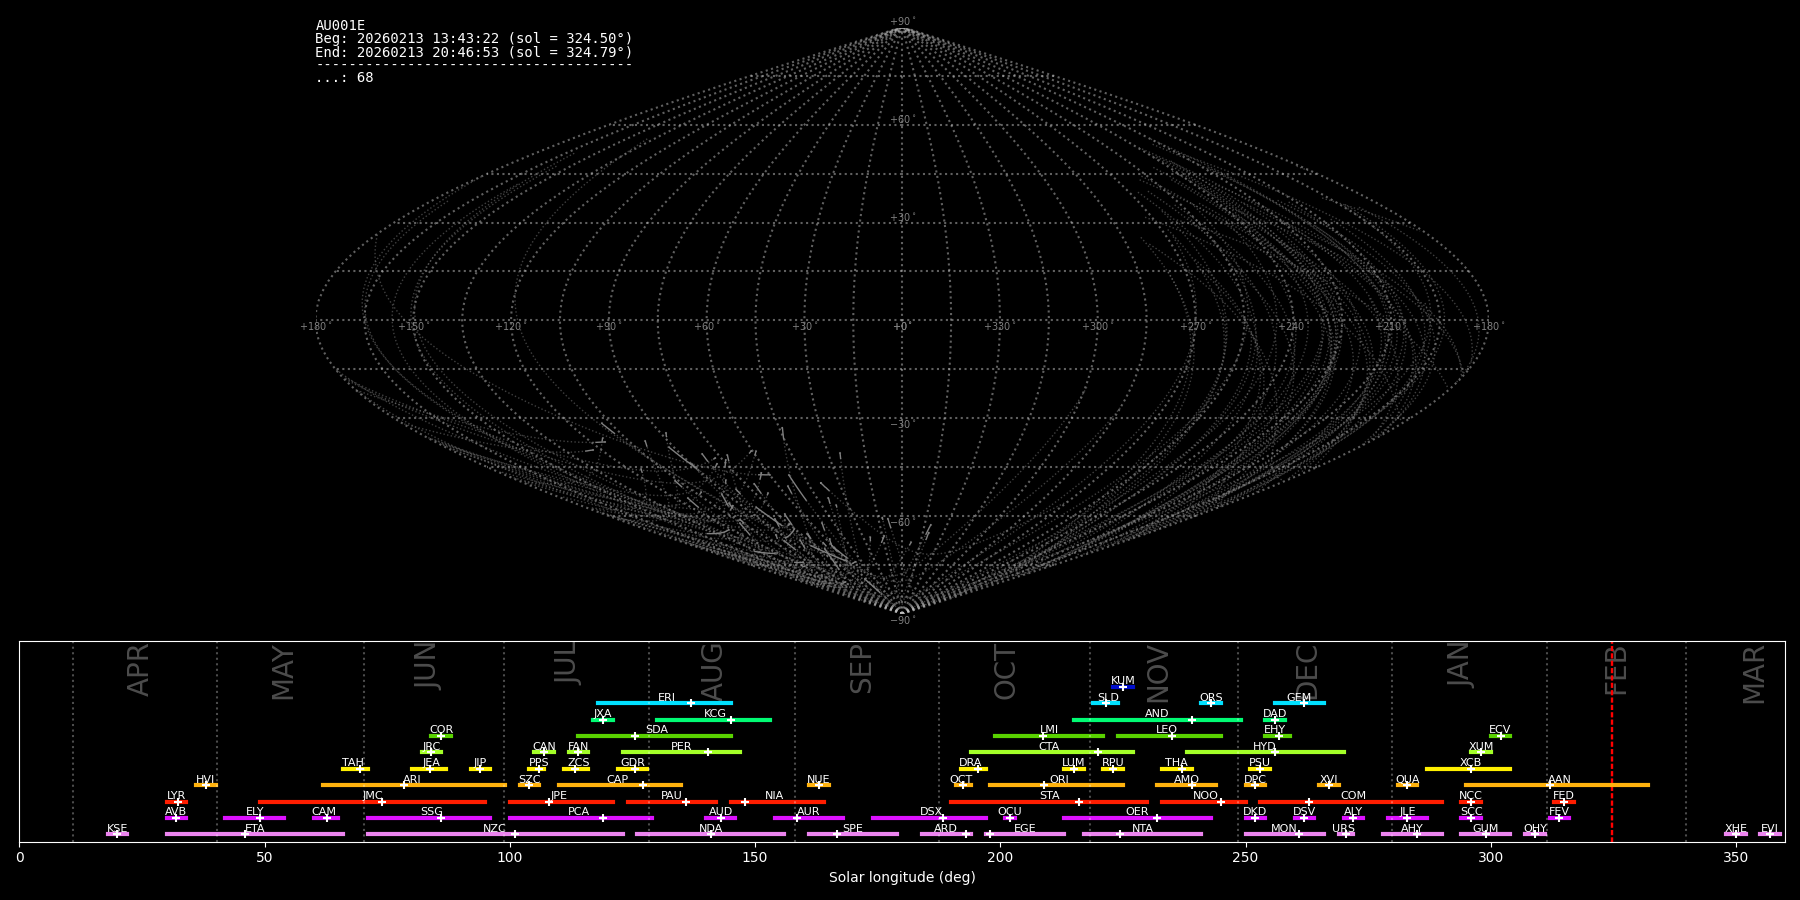Click the SLD shower label

point(1108,698)
